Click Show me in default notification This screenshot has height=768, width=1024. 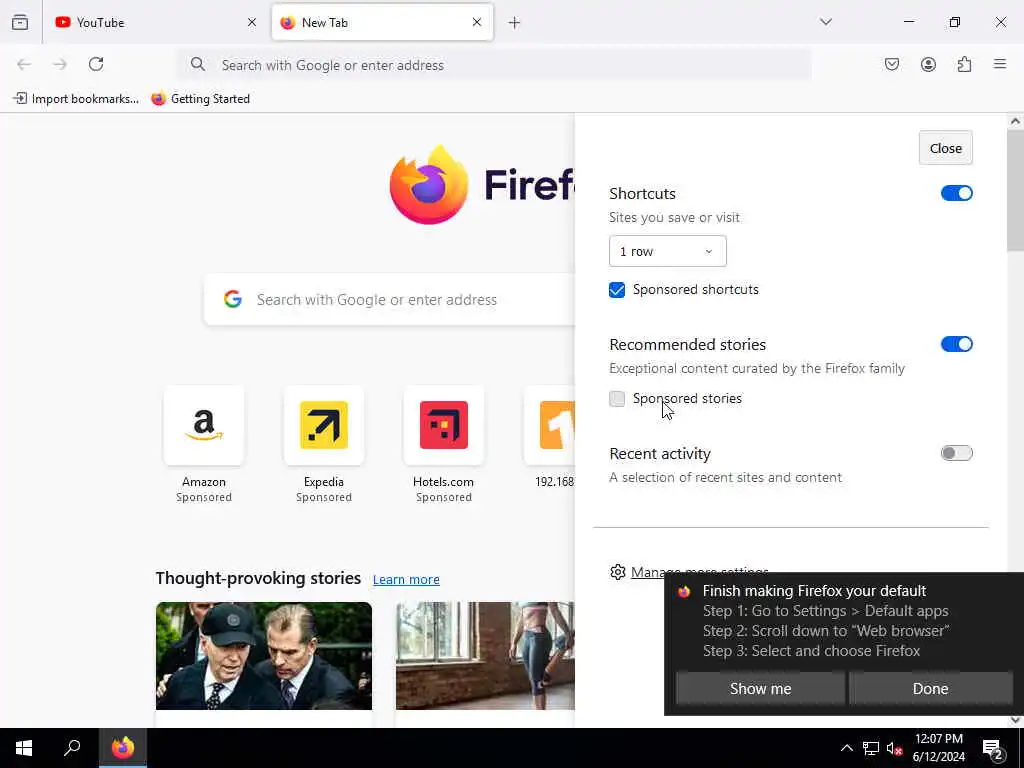760,688
